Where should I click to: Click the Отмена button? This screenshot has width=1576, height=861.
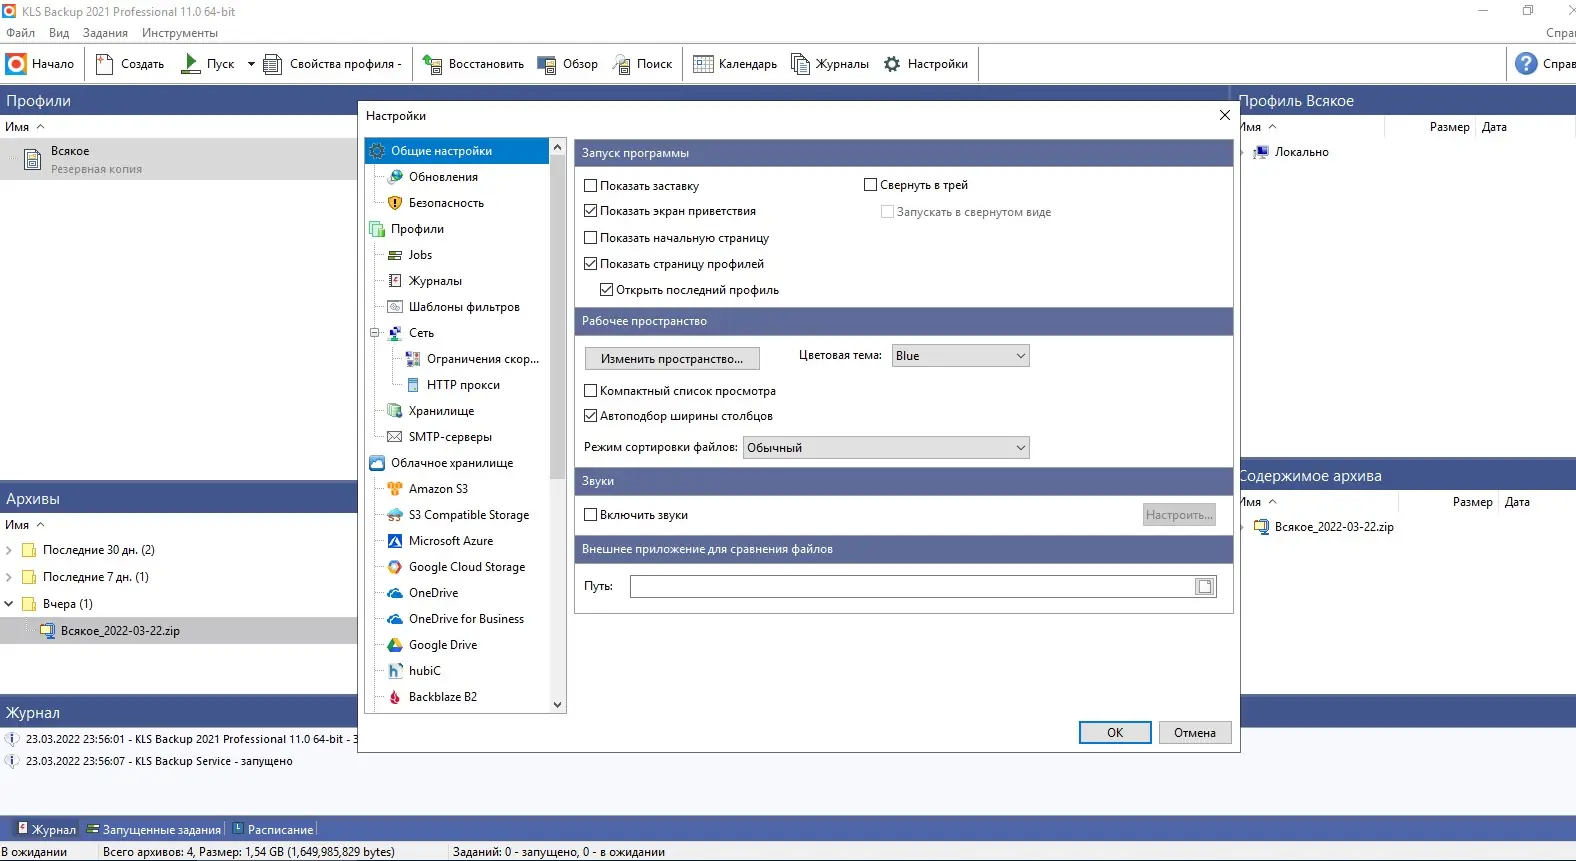tap(1195, 733)
